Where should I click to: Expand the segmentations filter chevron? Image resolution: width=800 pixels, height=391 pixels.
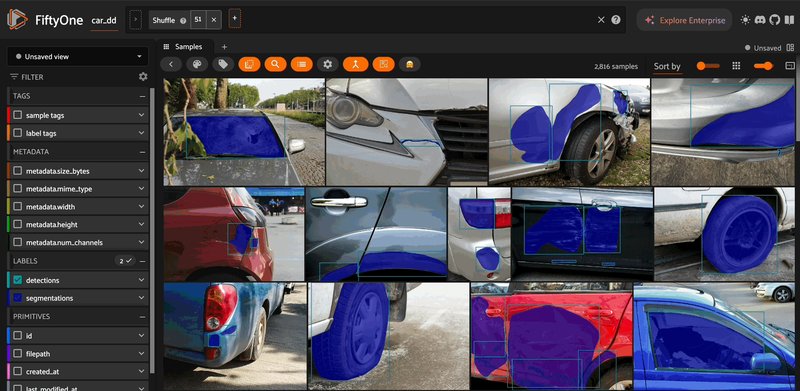coord(141,298)
